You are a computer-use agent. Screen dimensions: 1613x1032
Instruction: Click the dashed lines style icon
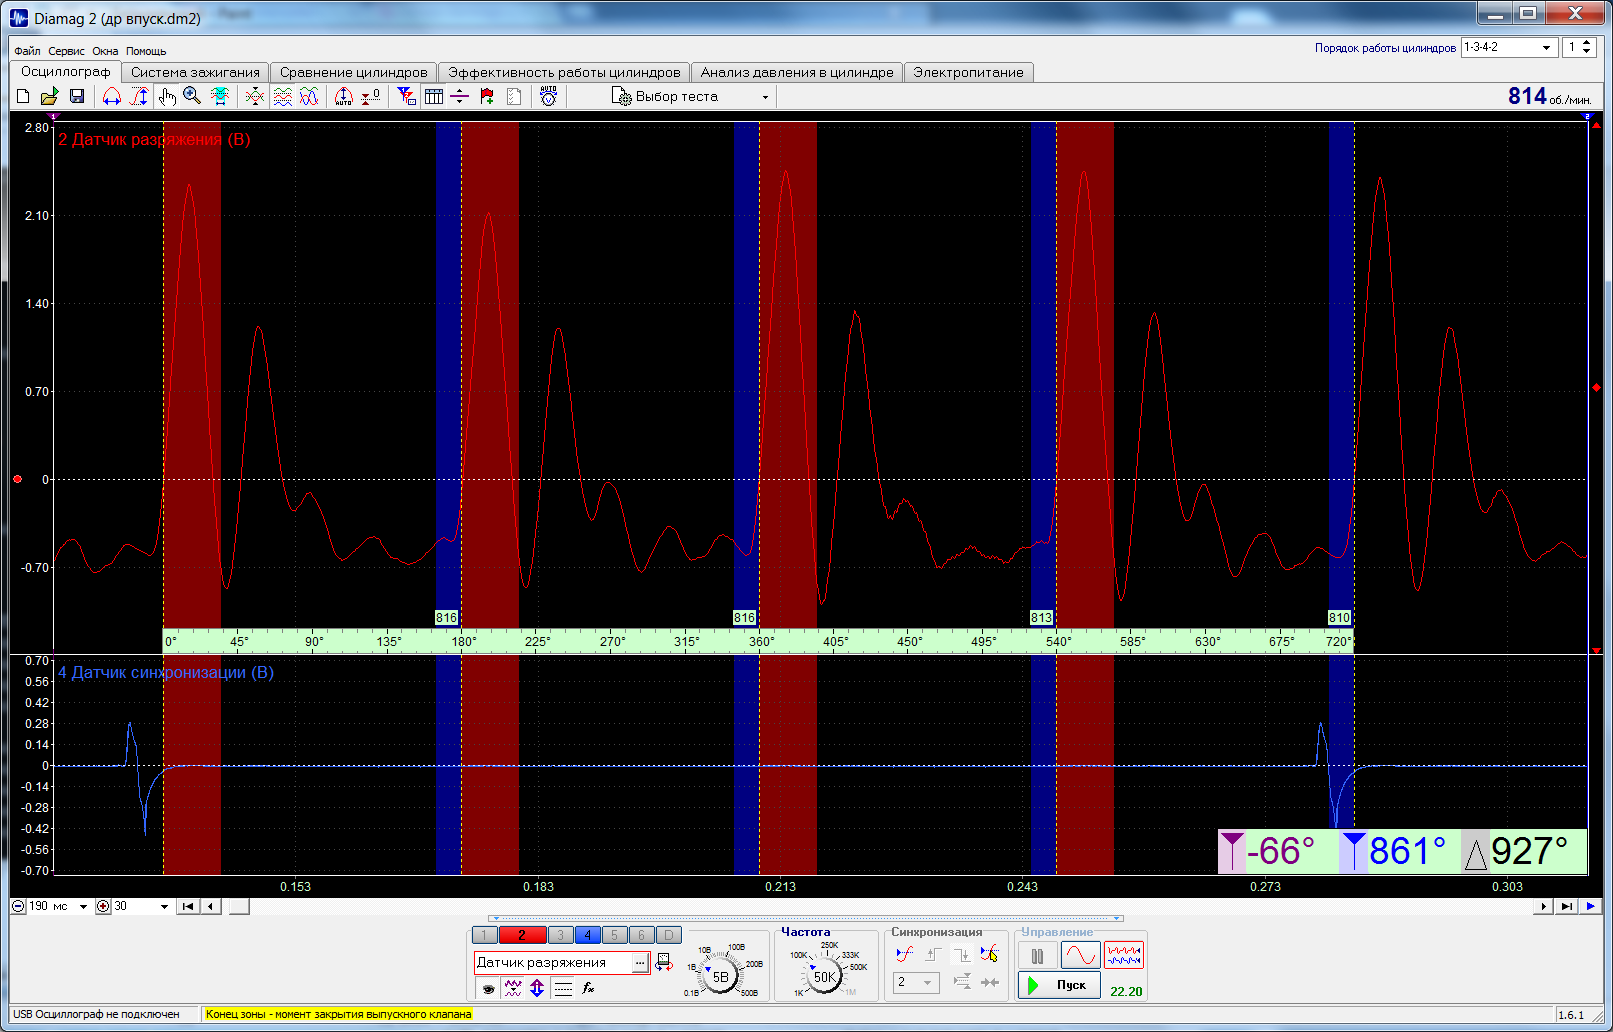pyautogui.click(x=563, y=988)
